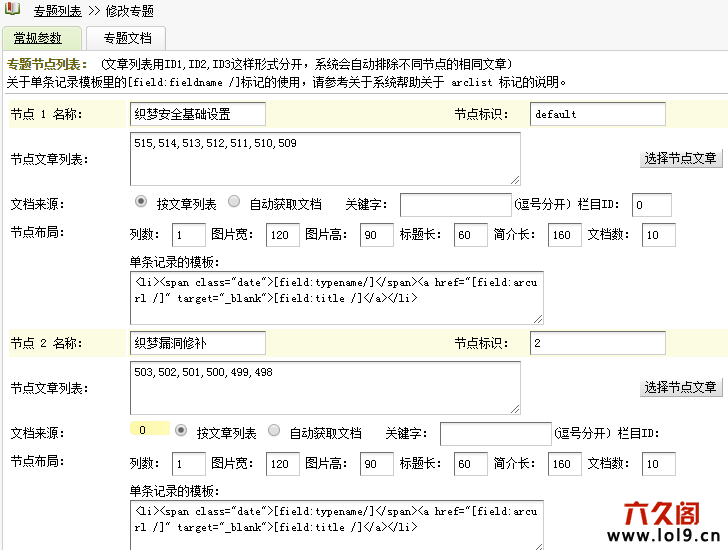Viewport: 728px width, 550px height.
Task: Select 自动获取文档 radio for node 1
Action: [234, 202]
